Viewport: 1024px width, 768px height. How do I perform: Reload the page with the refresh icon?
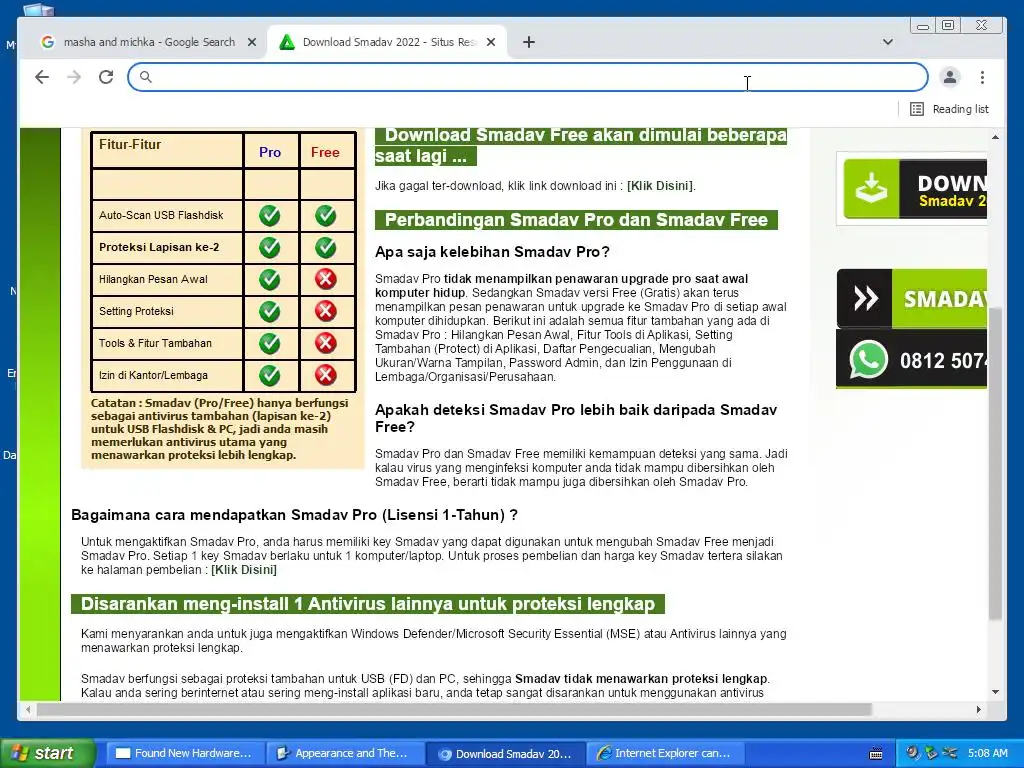[x=106, y=77]
